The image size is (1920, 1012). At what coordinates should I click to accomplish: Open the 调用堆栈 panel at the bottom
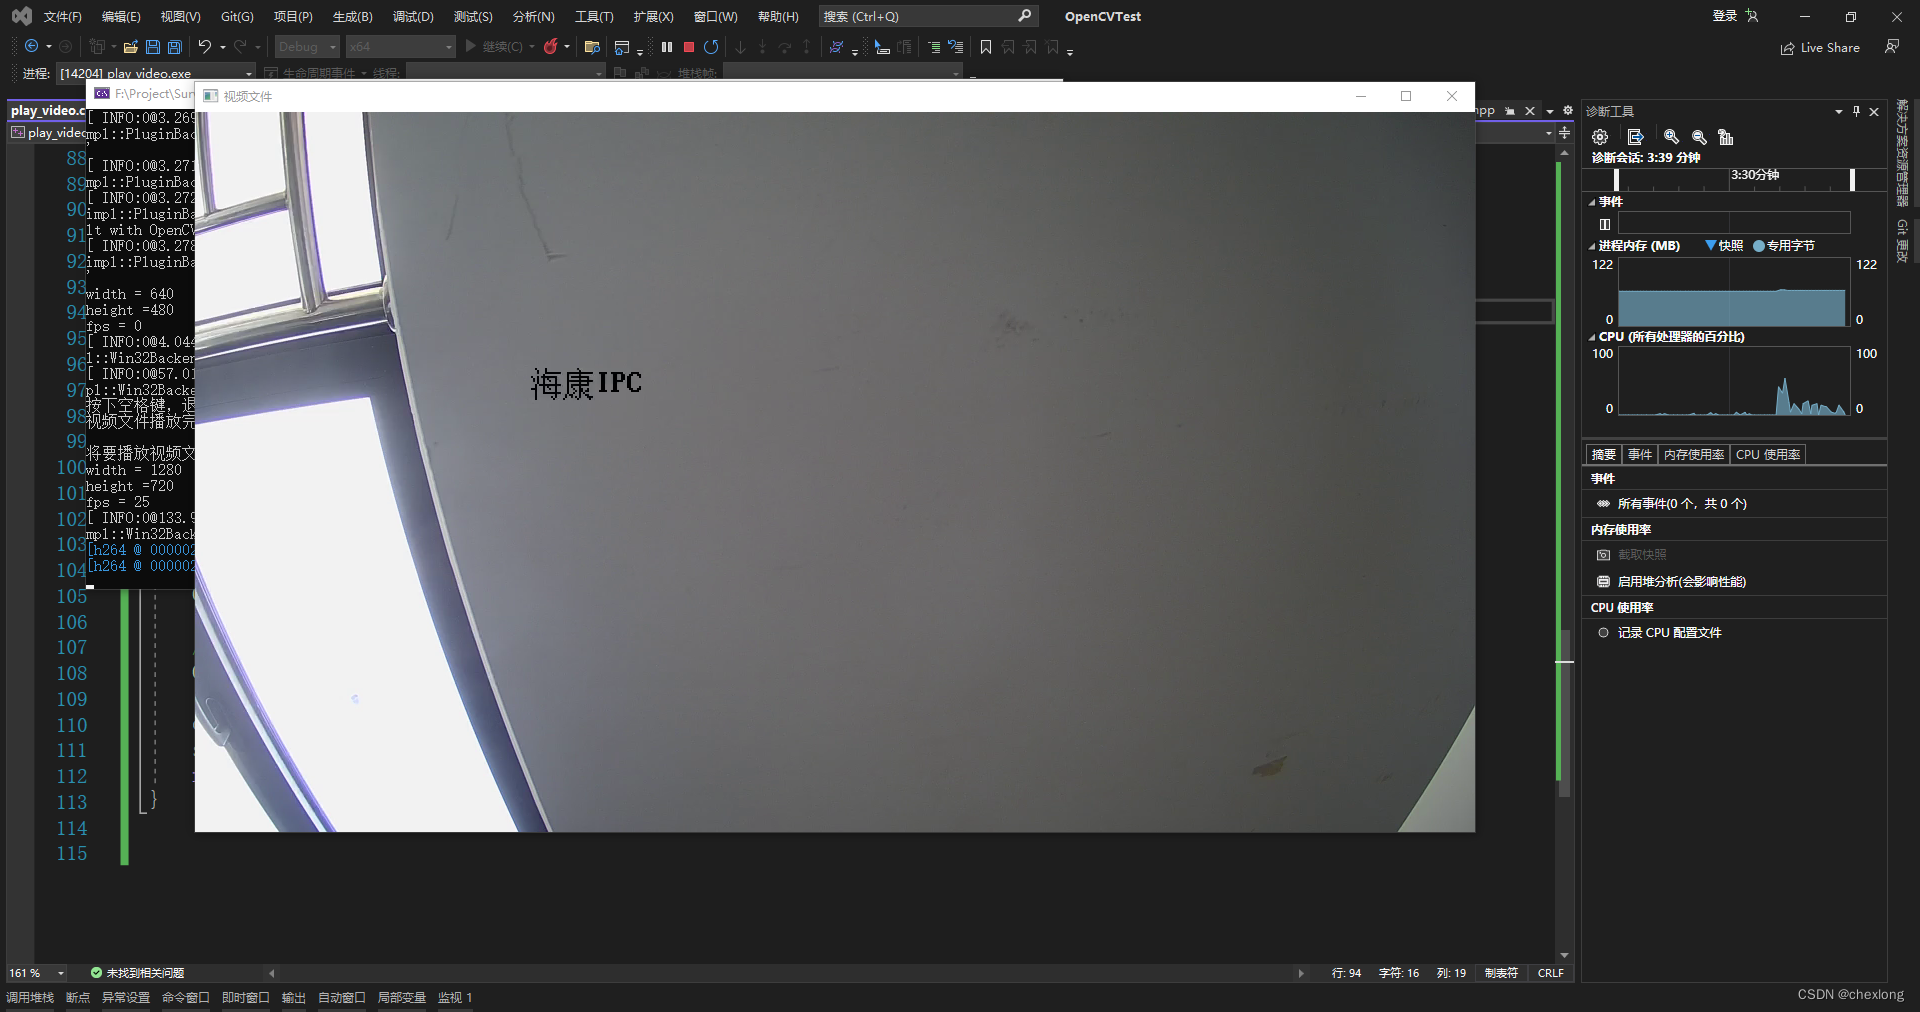click(30, 998)
